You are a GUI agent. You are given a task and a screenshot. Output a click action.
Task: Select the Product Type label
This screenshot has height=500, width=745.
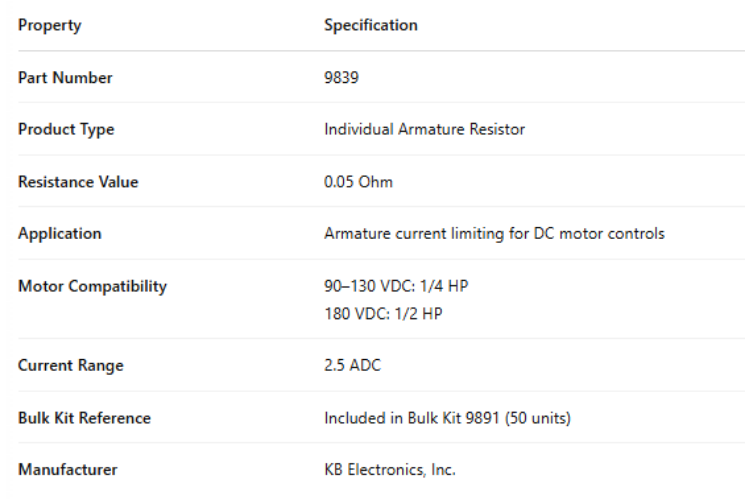point(66,130)
